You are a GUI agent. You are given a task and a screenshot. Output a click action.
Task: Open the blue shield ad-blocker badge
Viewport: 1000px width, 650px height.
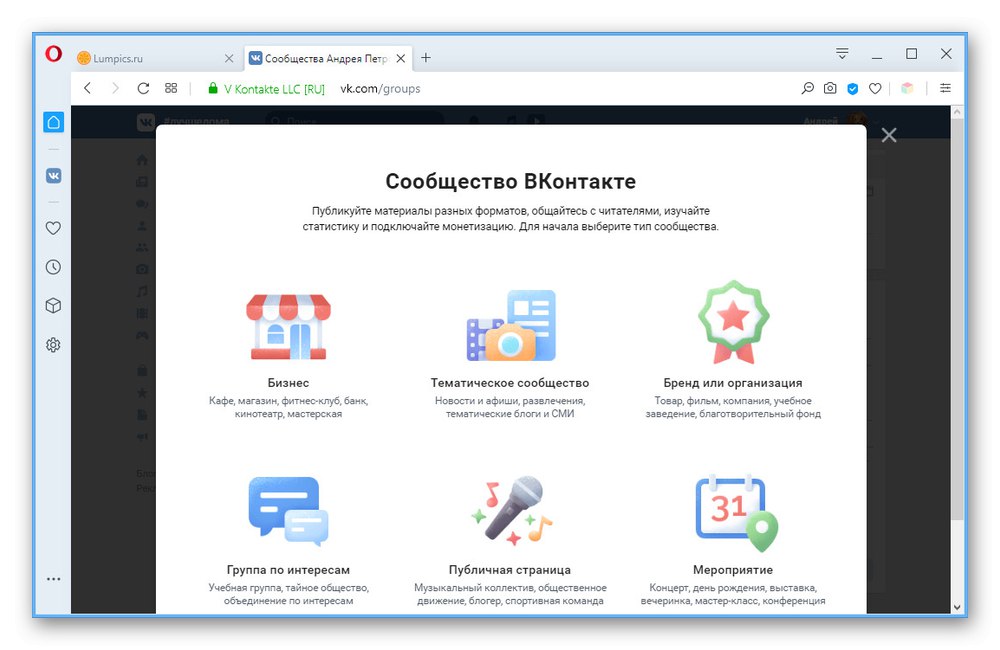(x=853, y=89)
